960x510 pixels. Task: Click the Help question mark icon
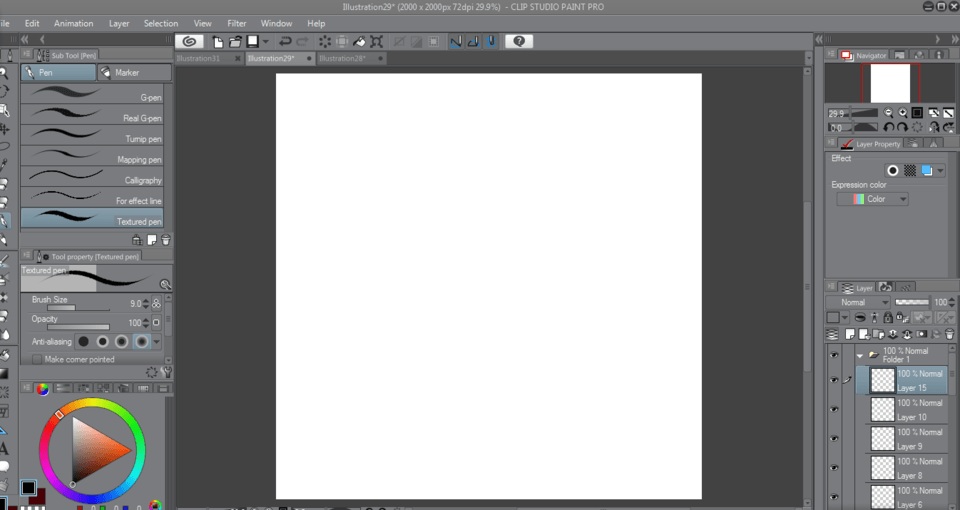coord(519,41)
